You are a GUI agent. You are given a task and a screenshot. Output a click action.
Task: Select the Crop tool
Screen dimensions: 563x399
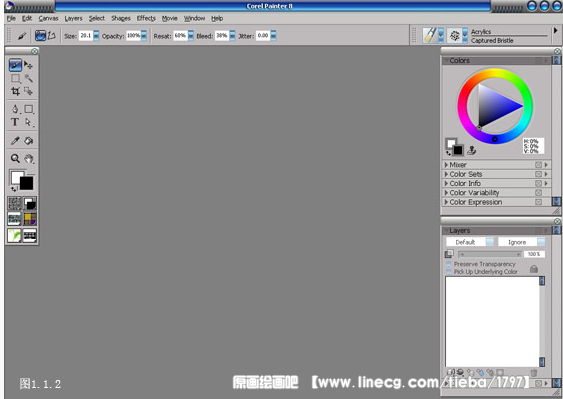15,91
